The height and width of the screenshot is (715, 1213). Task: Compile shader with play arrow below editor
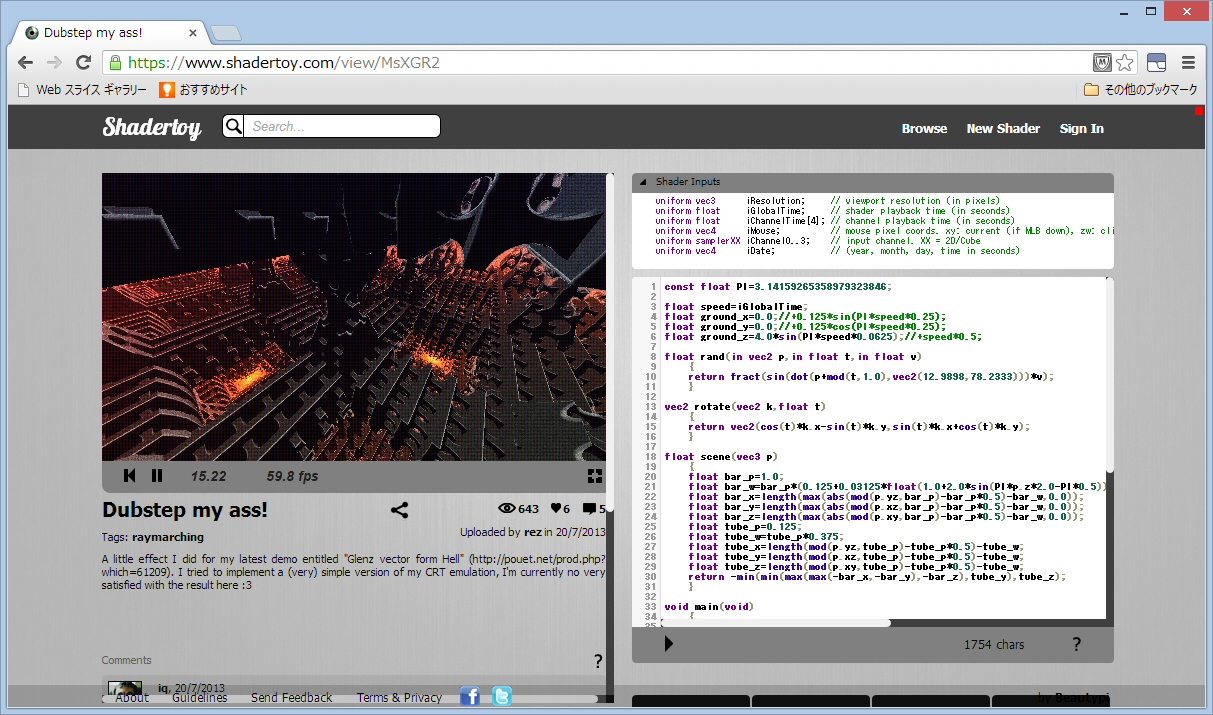(x=669, y=644)
